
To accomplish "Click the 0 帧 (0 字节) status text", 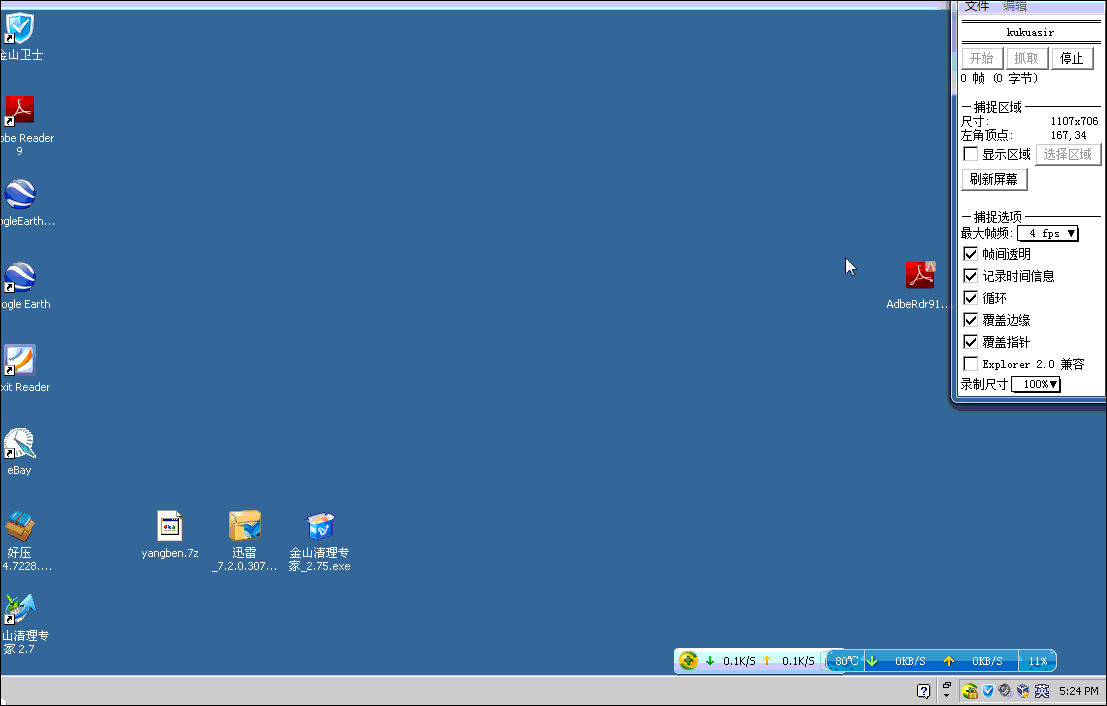I will (999, 78).
